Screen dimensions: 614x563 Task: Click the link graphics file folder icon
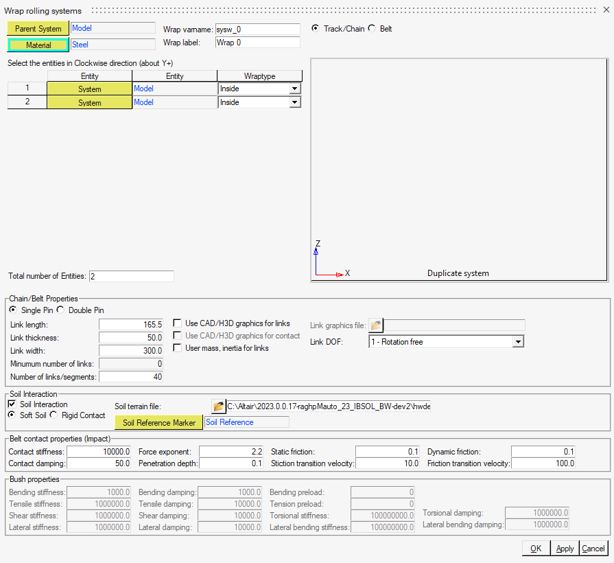click(x=376, y=325)
